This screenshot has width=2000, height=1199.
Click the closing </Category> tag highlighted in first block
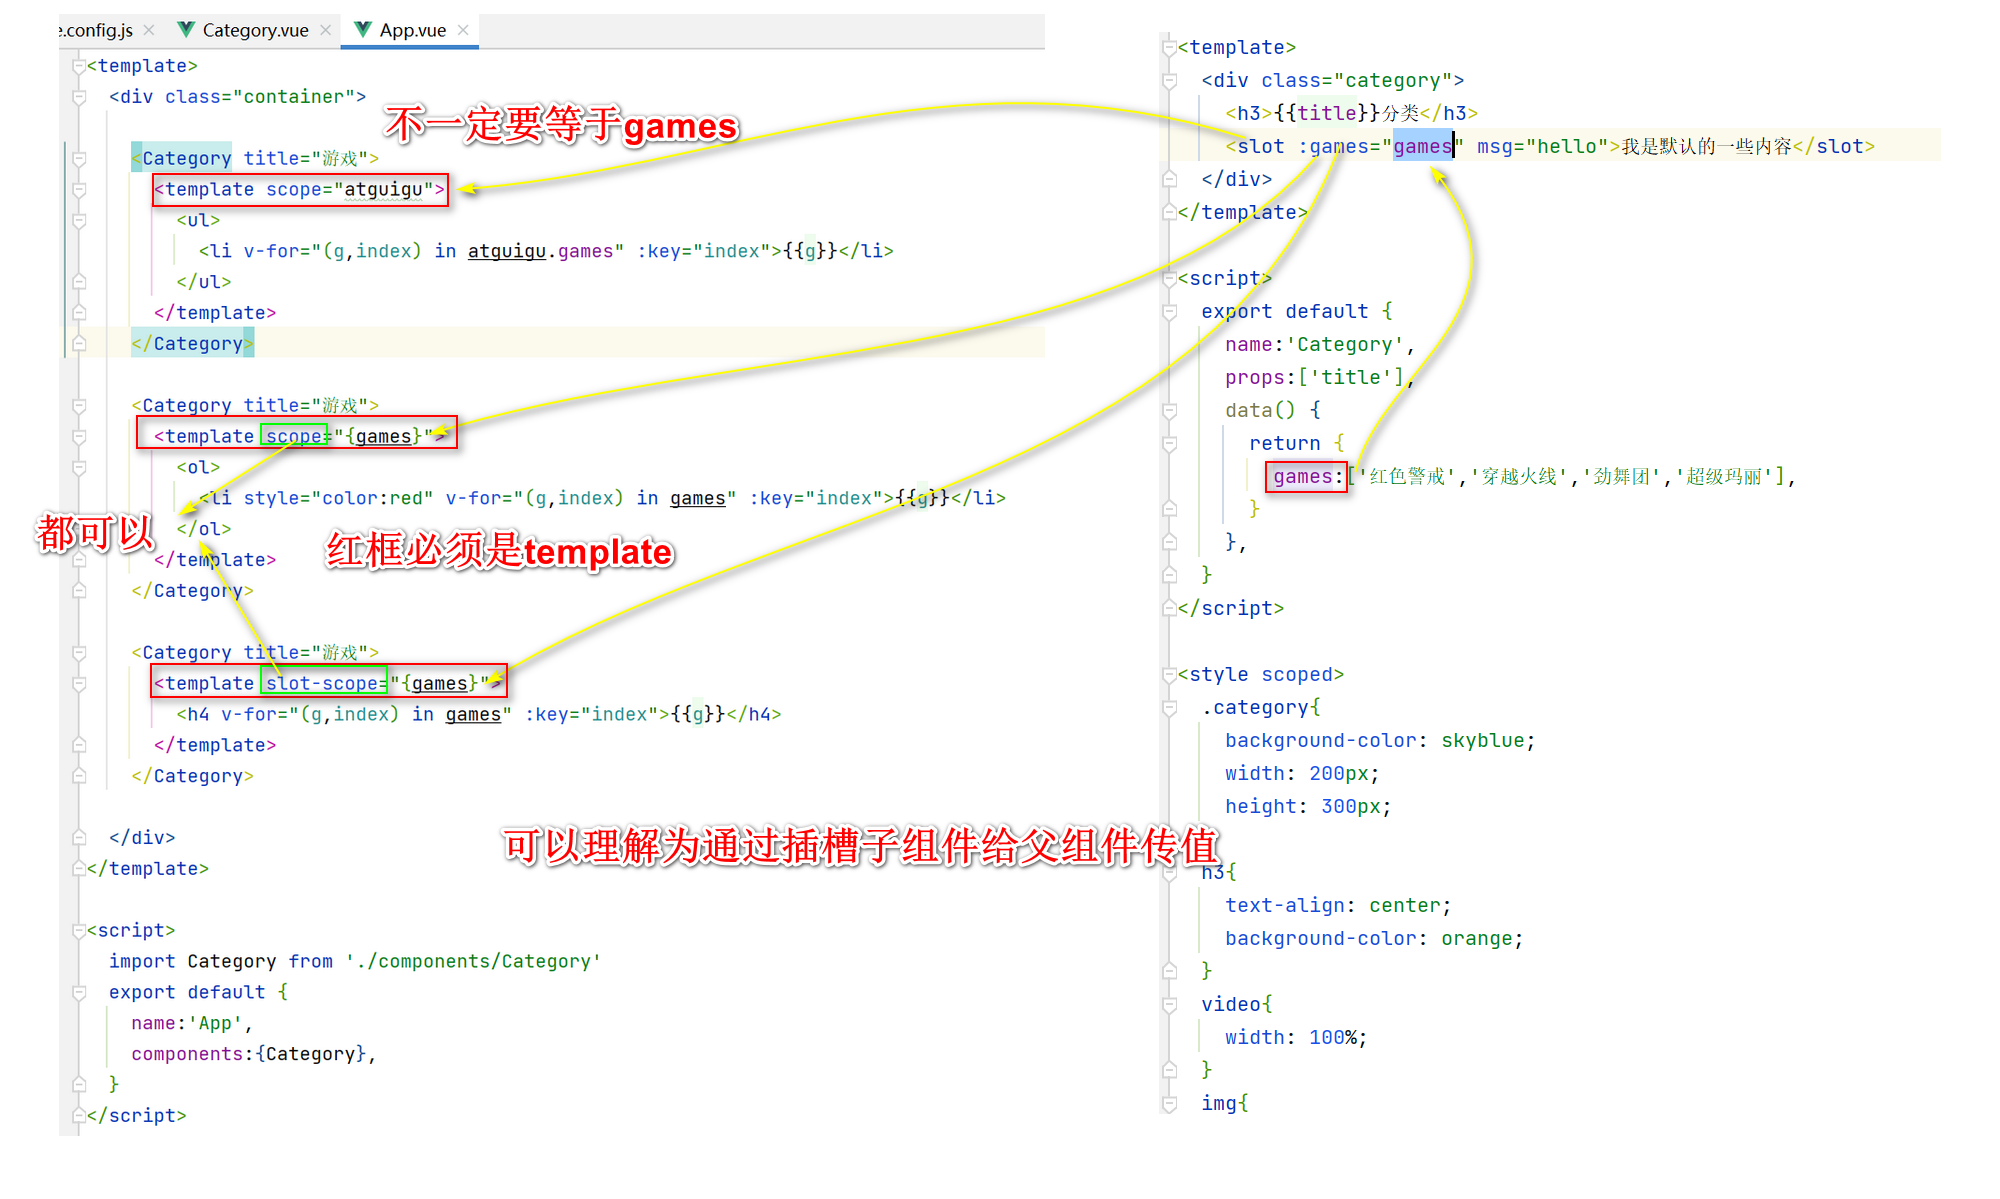pos(192,343)
